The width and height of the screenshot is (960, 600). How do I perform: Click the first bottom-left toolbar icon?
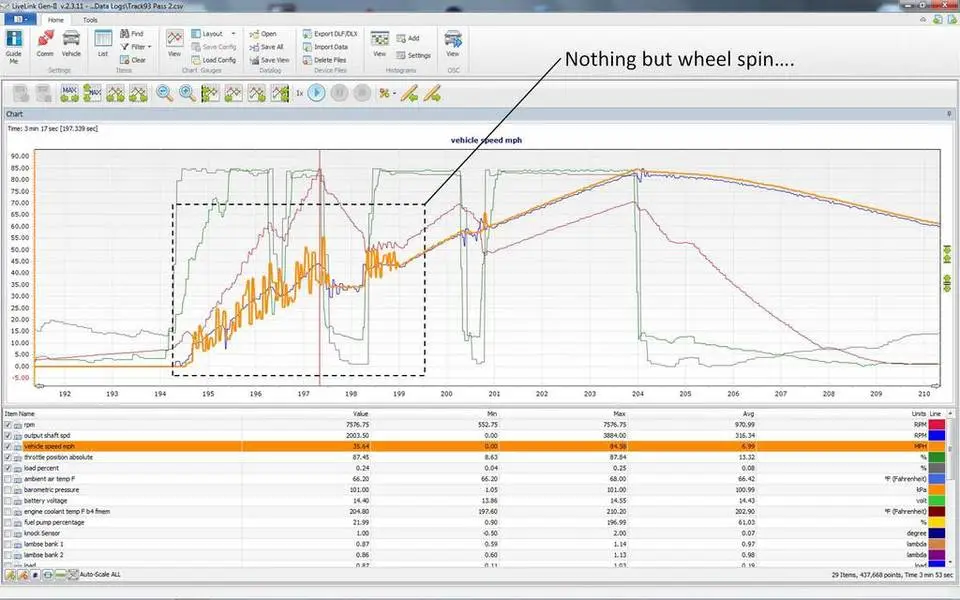[x=10, y=574]
